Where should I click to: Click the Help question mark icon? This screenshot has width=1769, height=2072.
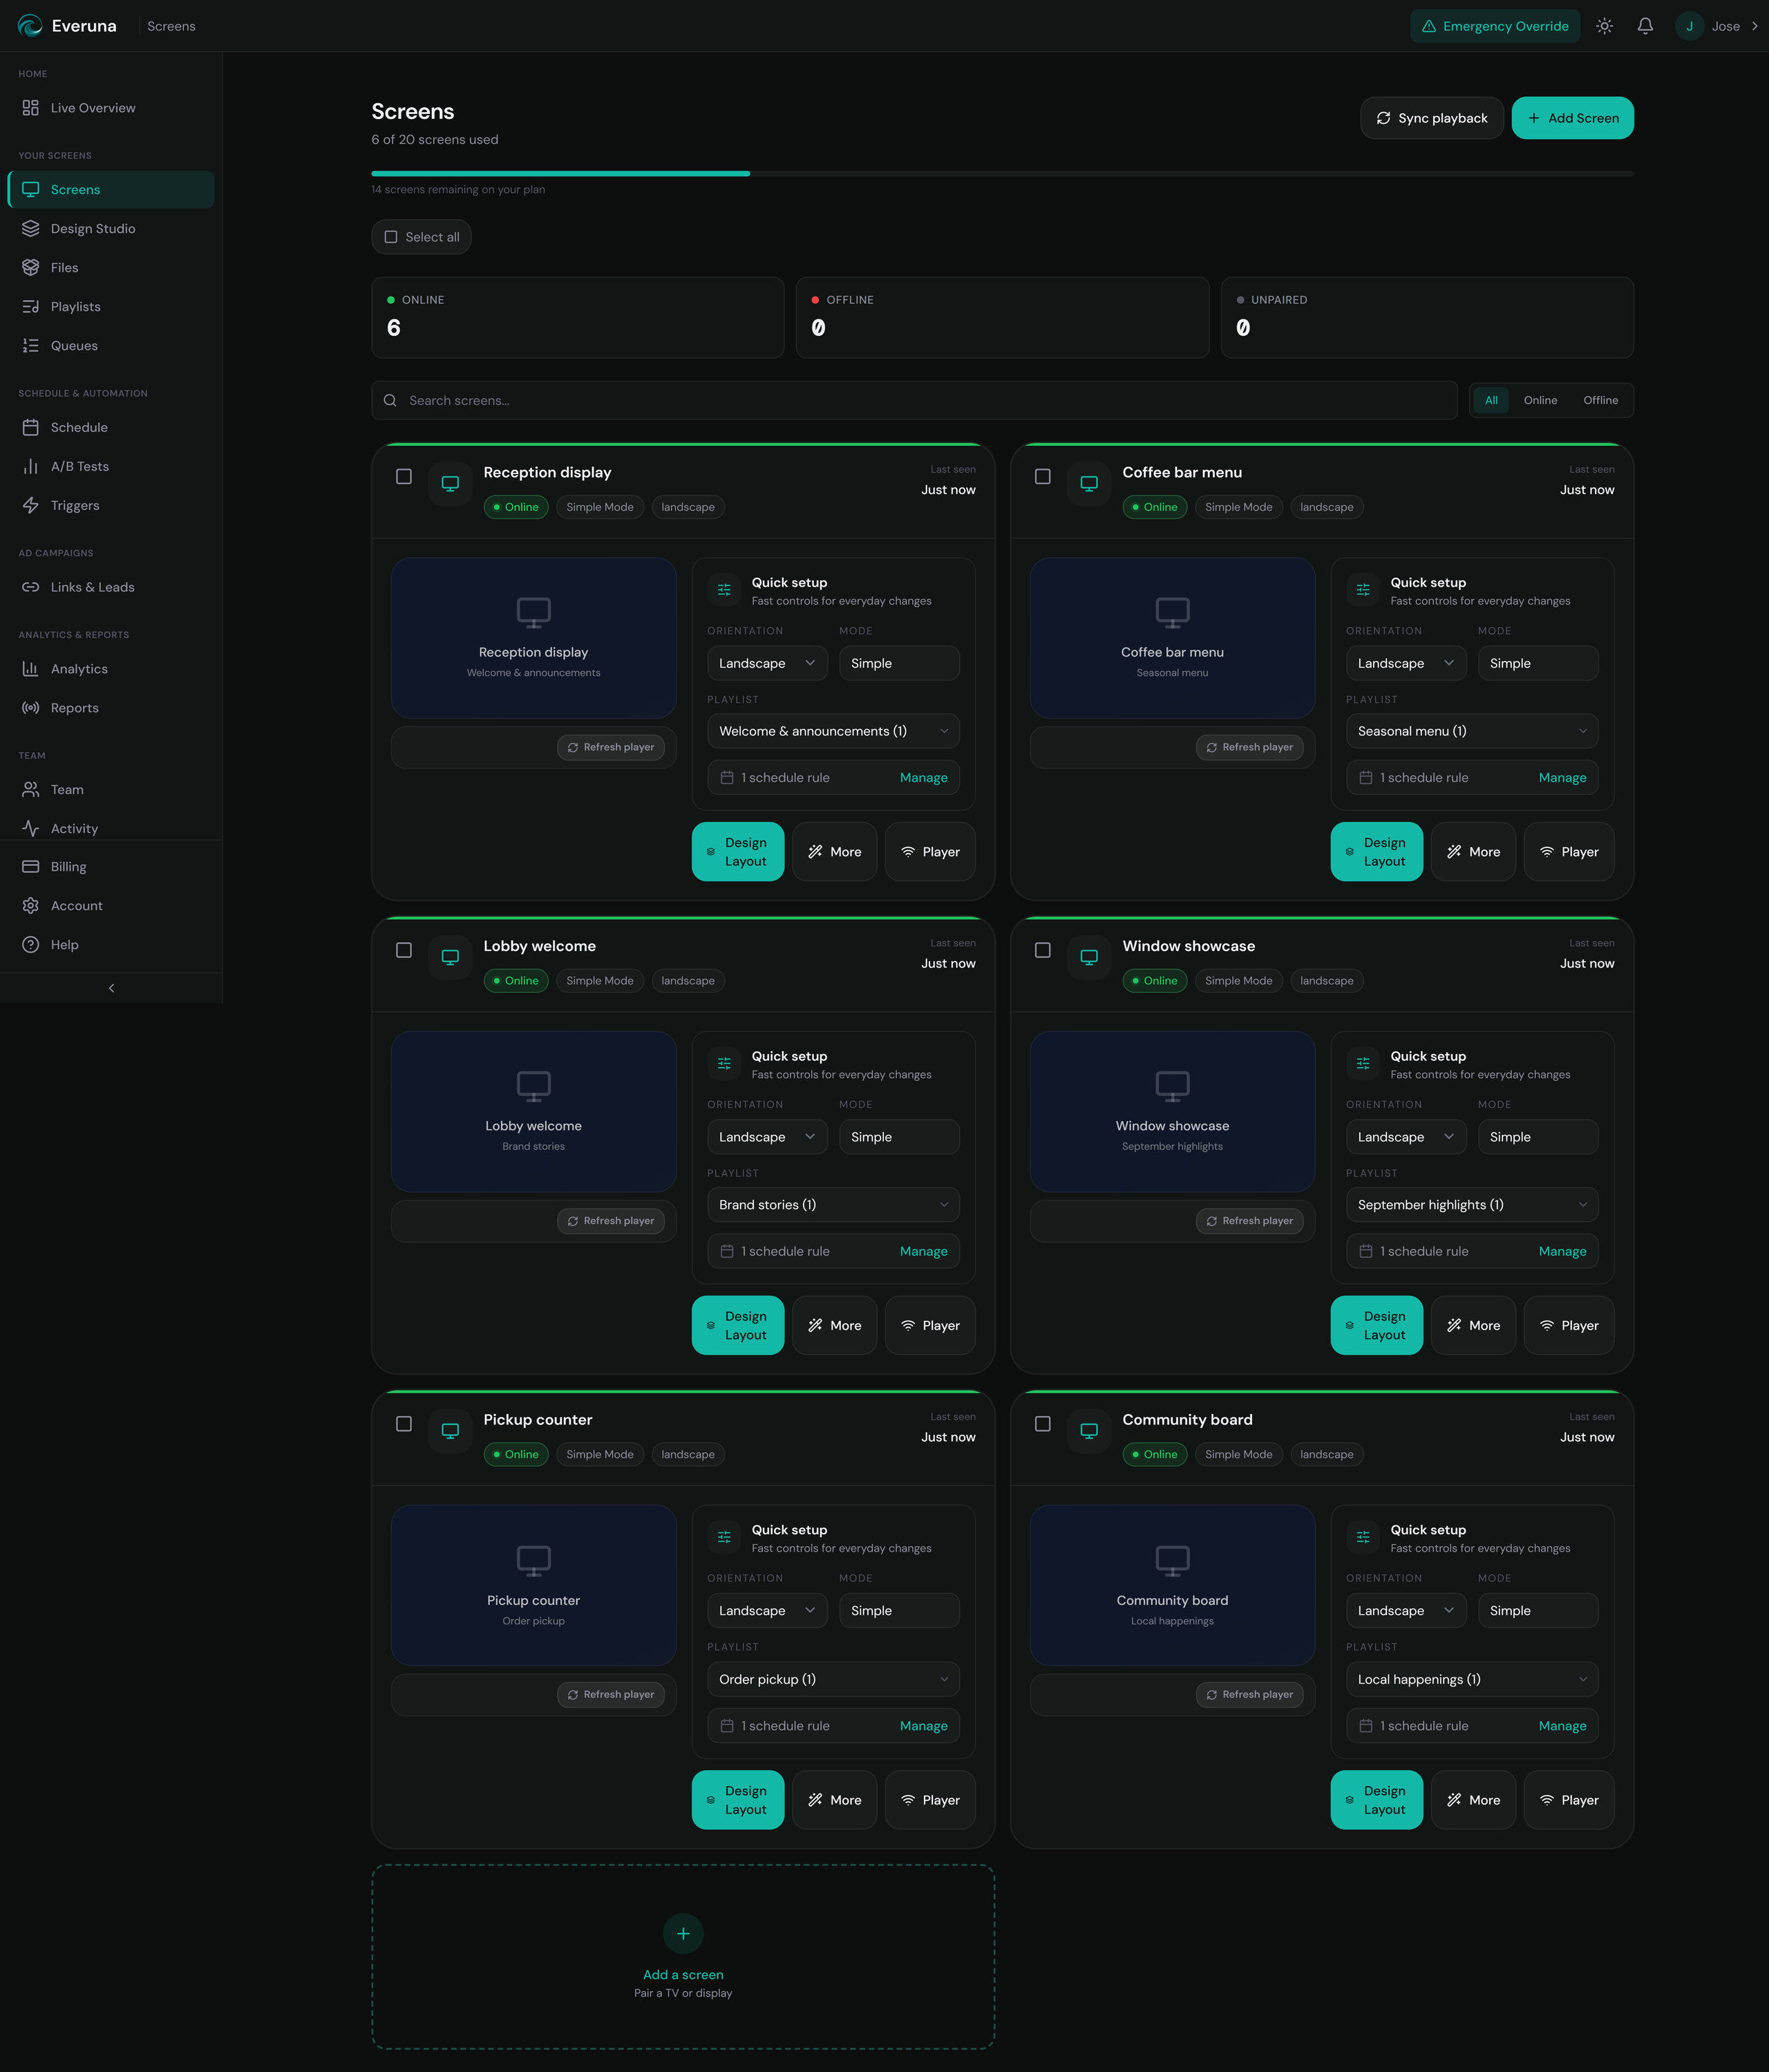click(31, 945)
